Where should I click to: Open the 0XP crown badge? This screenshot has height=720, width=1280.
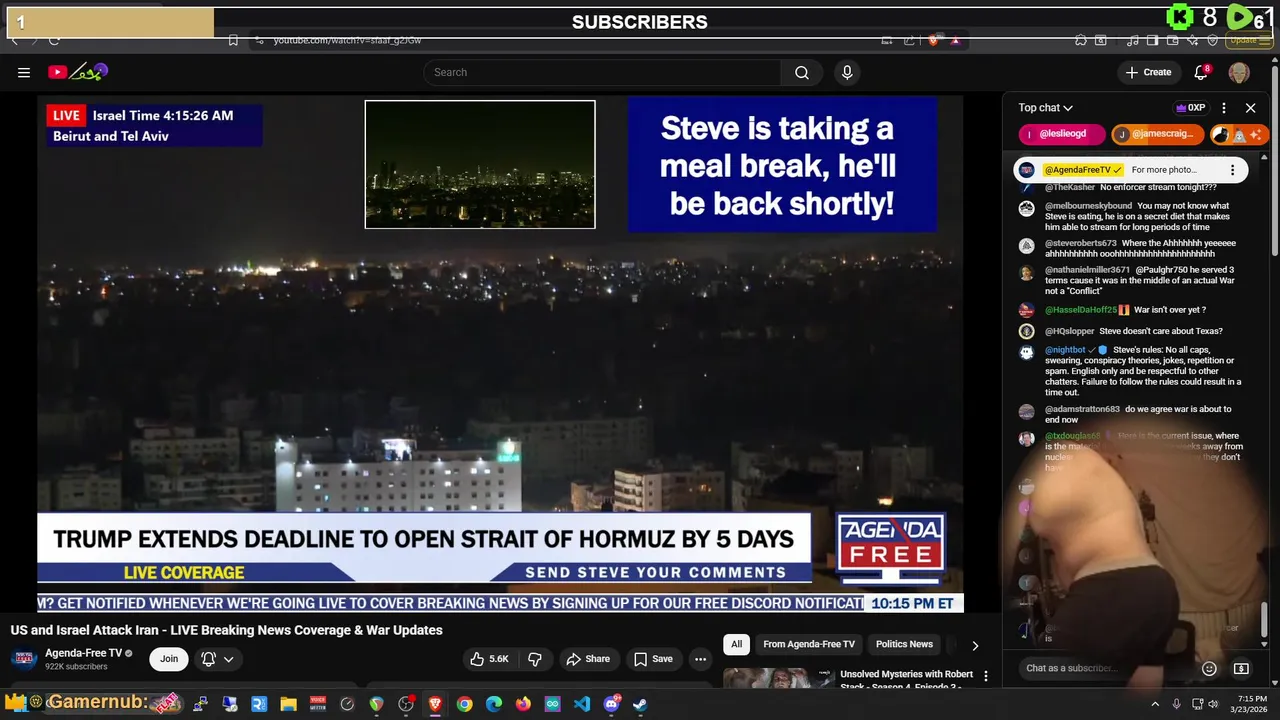pos(1190,108)
